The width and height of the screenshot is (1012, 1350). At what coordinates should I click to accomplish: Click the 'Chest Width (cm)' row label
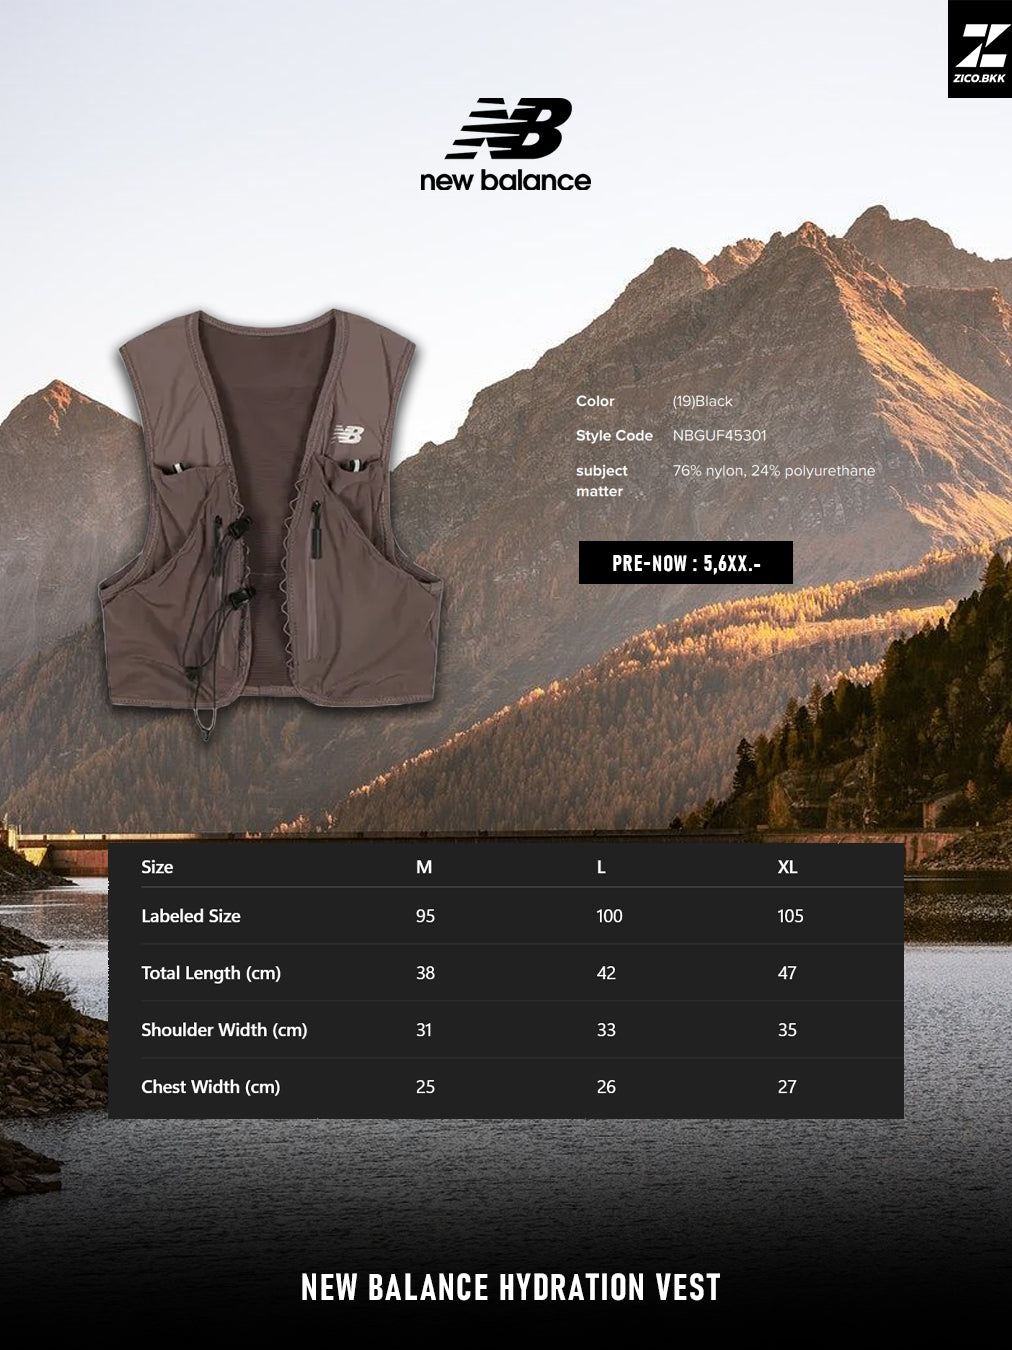click(x=211, y=1087)
